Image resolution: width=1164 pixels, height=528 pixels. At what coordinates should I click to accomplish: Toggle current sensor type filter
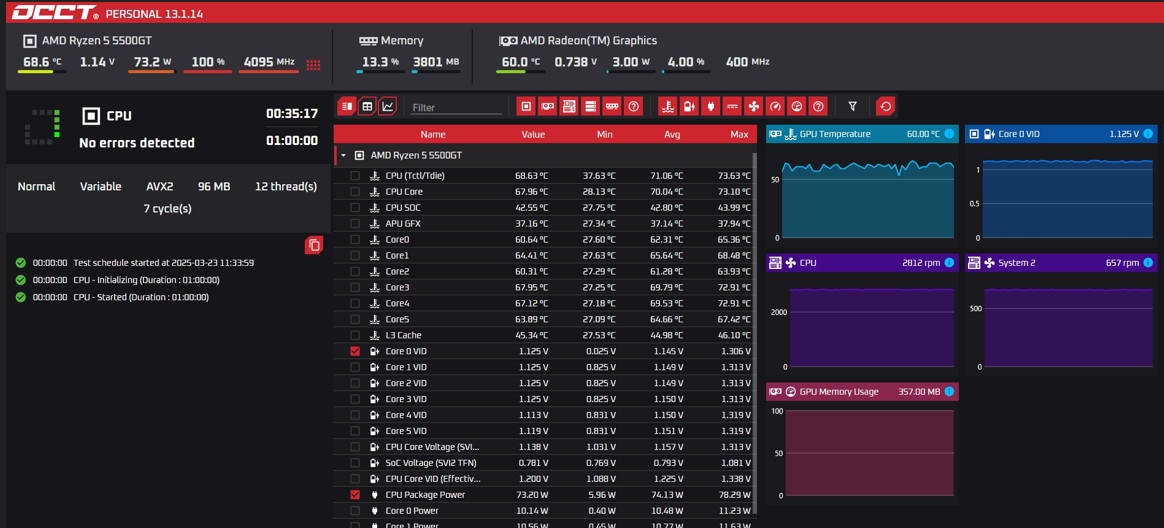click(732, 107)
